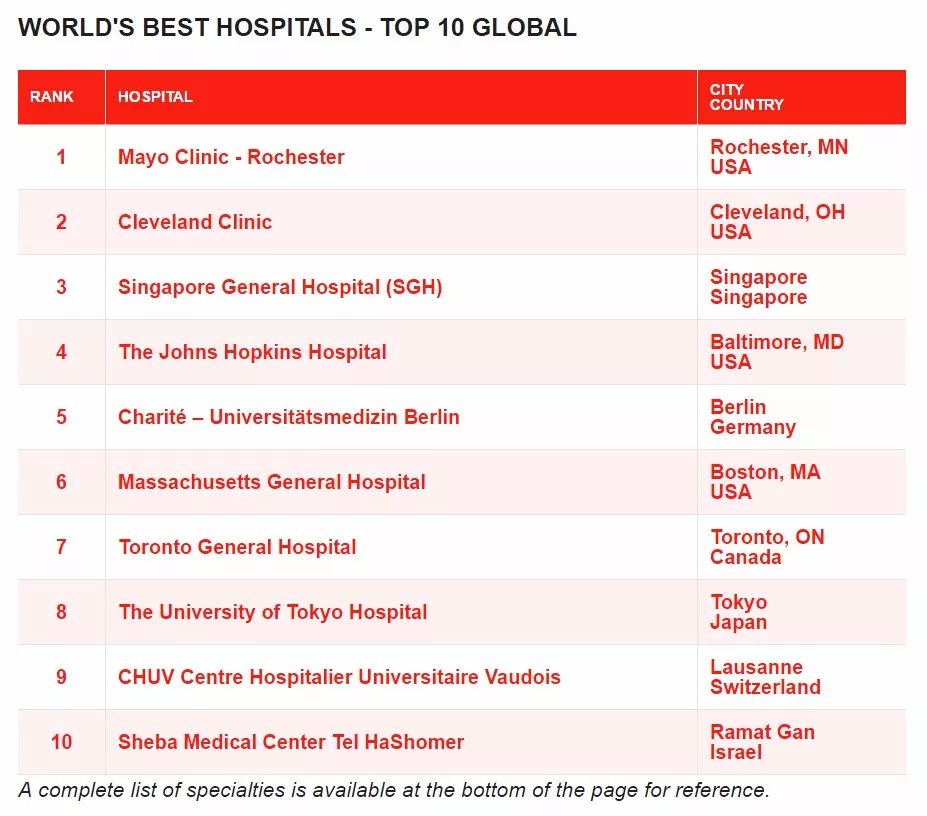
Task: Open The University of Tokyo Hospital
Action: pyautogui.click(x=273, y=613)
